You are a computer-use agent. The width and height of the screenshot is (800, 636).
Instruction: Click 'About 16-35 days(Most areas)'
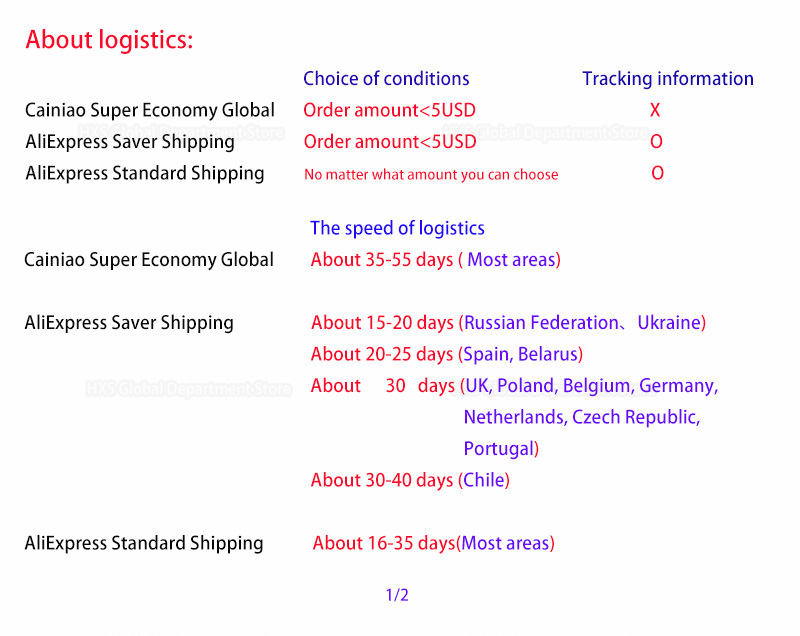[434, 543]
